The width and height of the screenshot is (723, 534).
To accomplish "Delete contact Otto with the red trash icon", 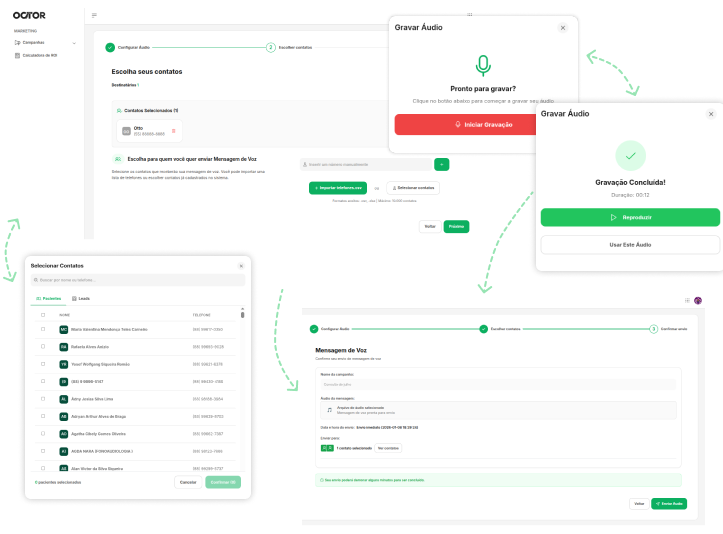I will [174, 131].
